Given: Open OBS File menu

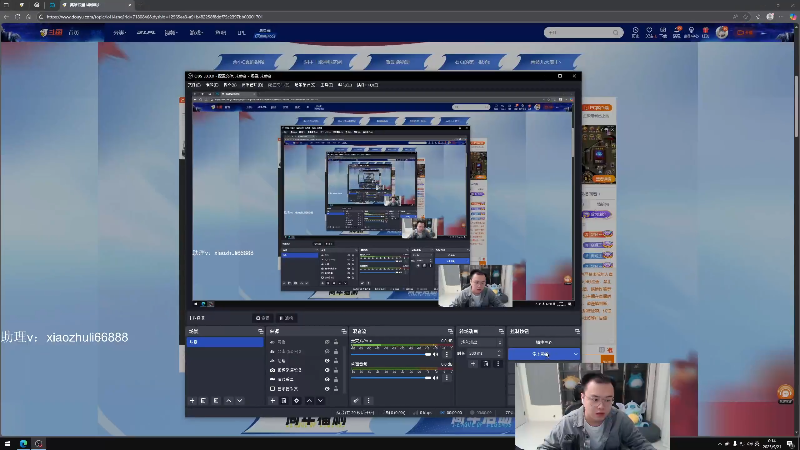Looking at the screenshot, I should pyautogui.click(x=194, y=85).
